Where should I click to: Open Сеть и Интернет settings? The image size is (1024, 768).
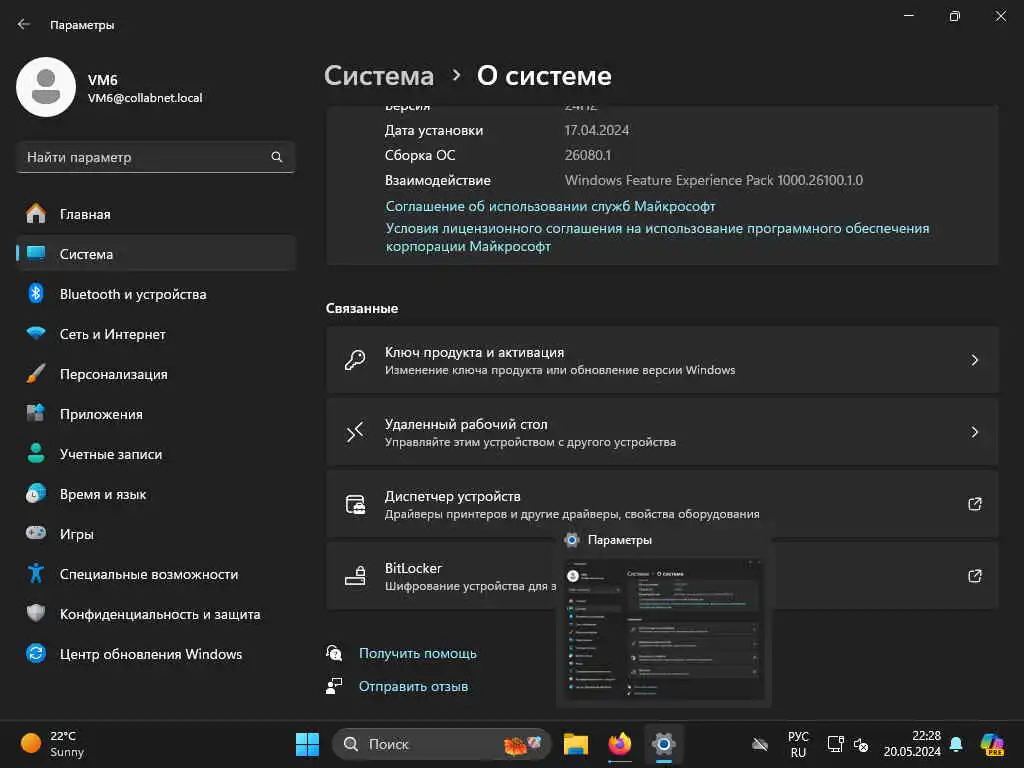[x=156, y=334]
